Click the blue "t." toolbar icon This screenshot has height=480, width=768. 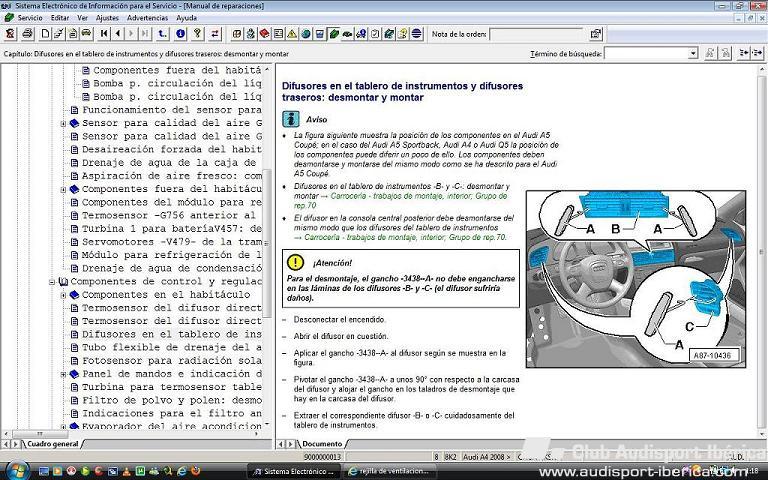(162, 34)
